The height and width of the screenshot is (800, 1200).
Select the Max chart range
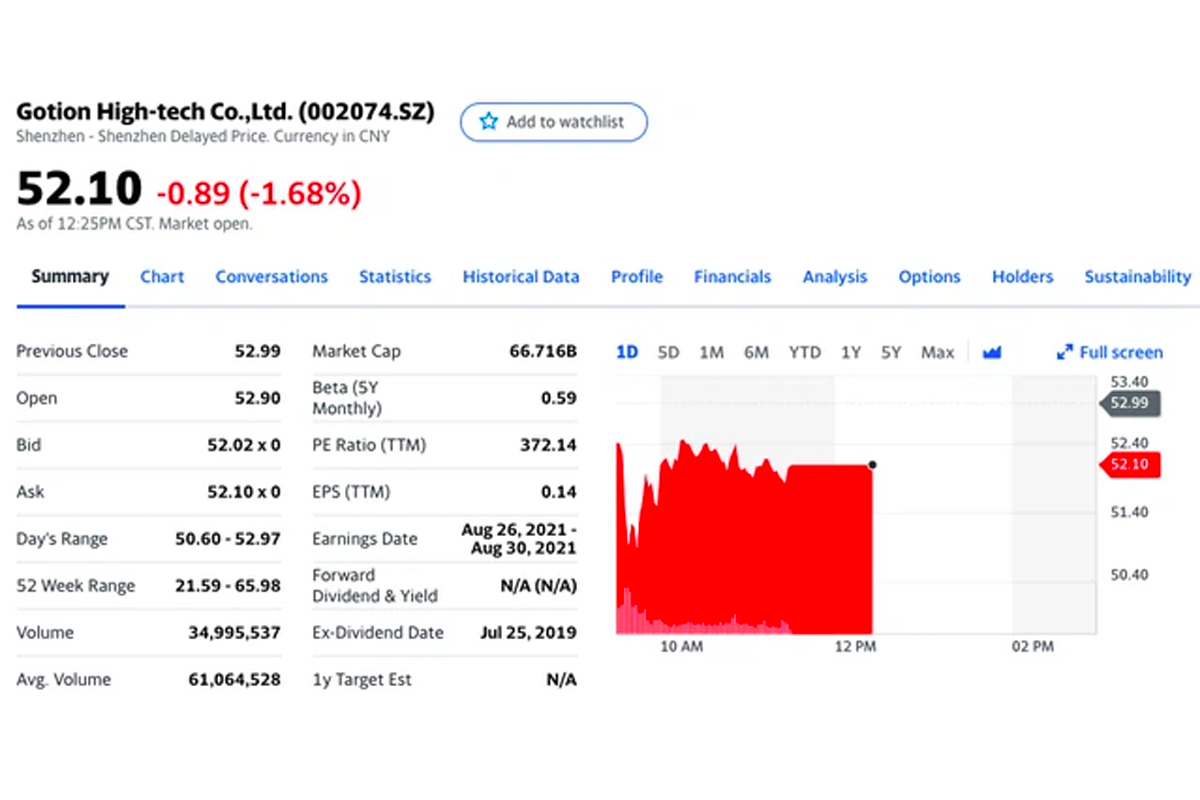[937, 352]
